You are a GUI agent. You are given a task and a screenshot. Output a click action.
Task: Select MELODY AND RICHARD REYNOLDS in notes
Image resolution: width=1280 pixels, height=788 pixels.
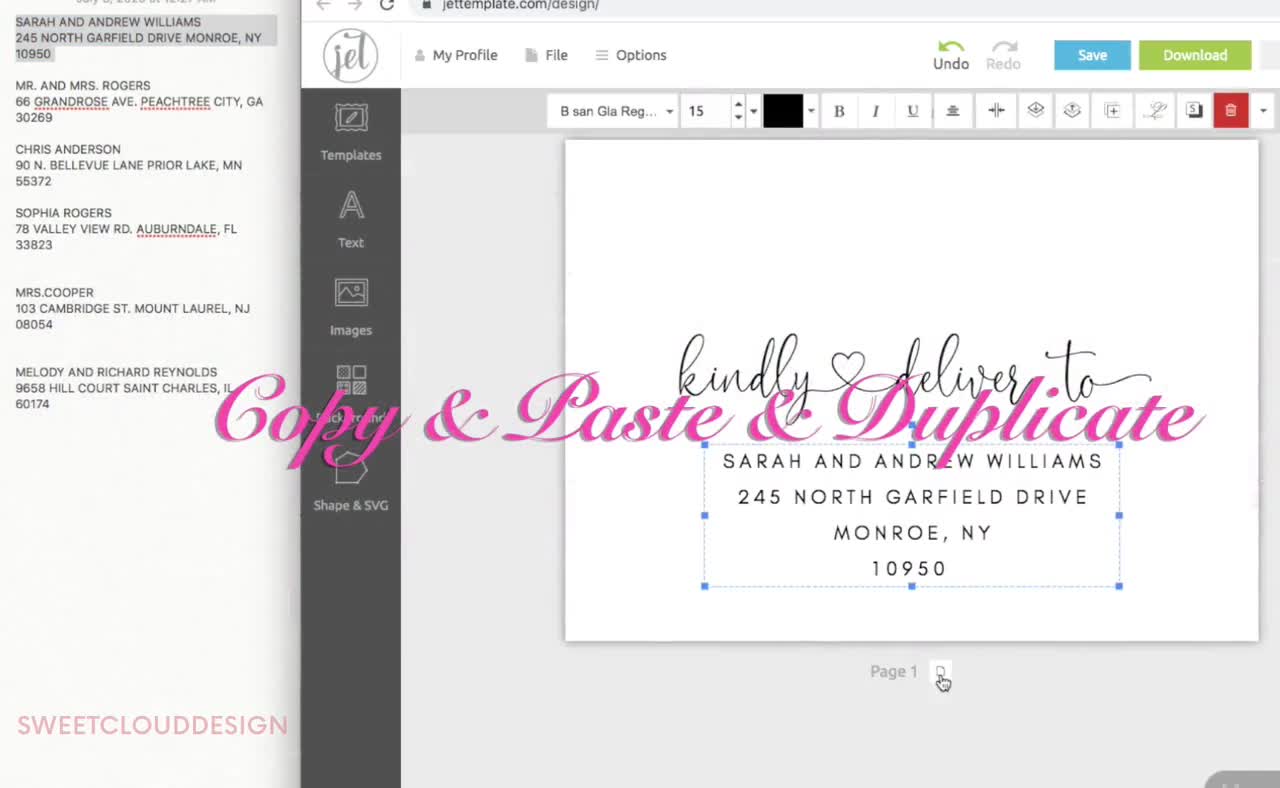116,372
